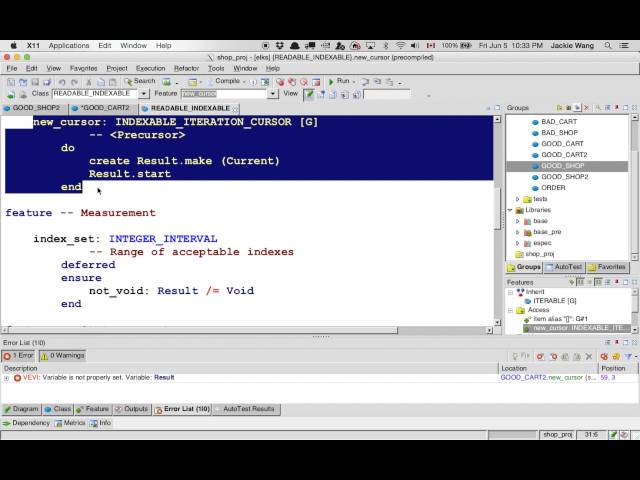Click the Cut scissors icon
Image resolution: width=640 pixels, height=480 pixels.
click(x=89, y=82)
